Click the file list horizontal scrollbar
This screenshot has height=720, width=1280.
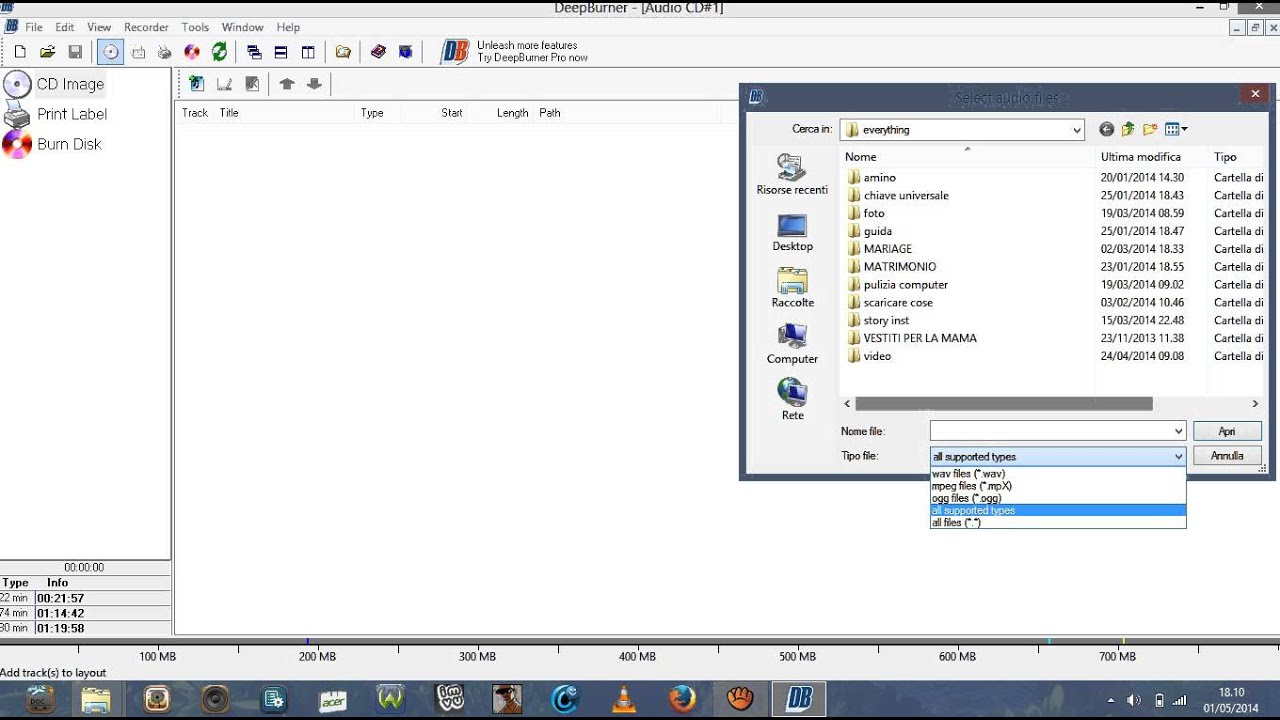pos(1004,404)
